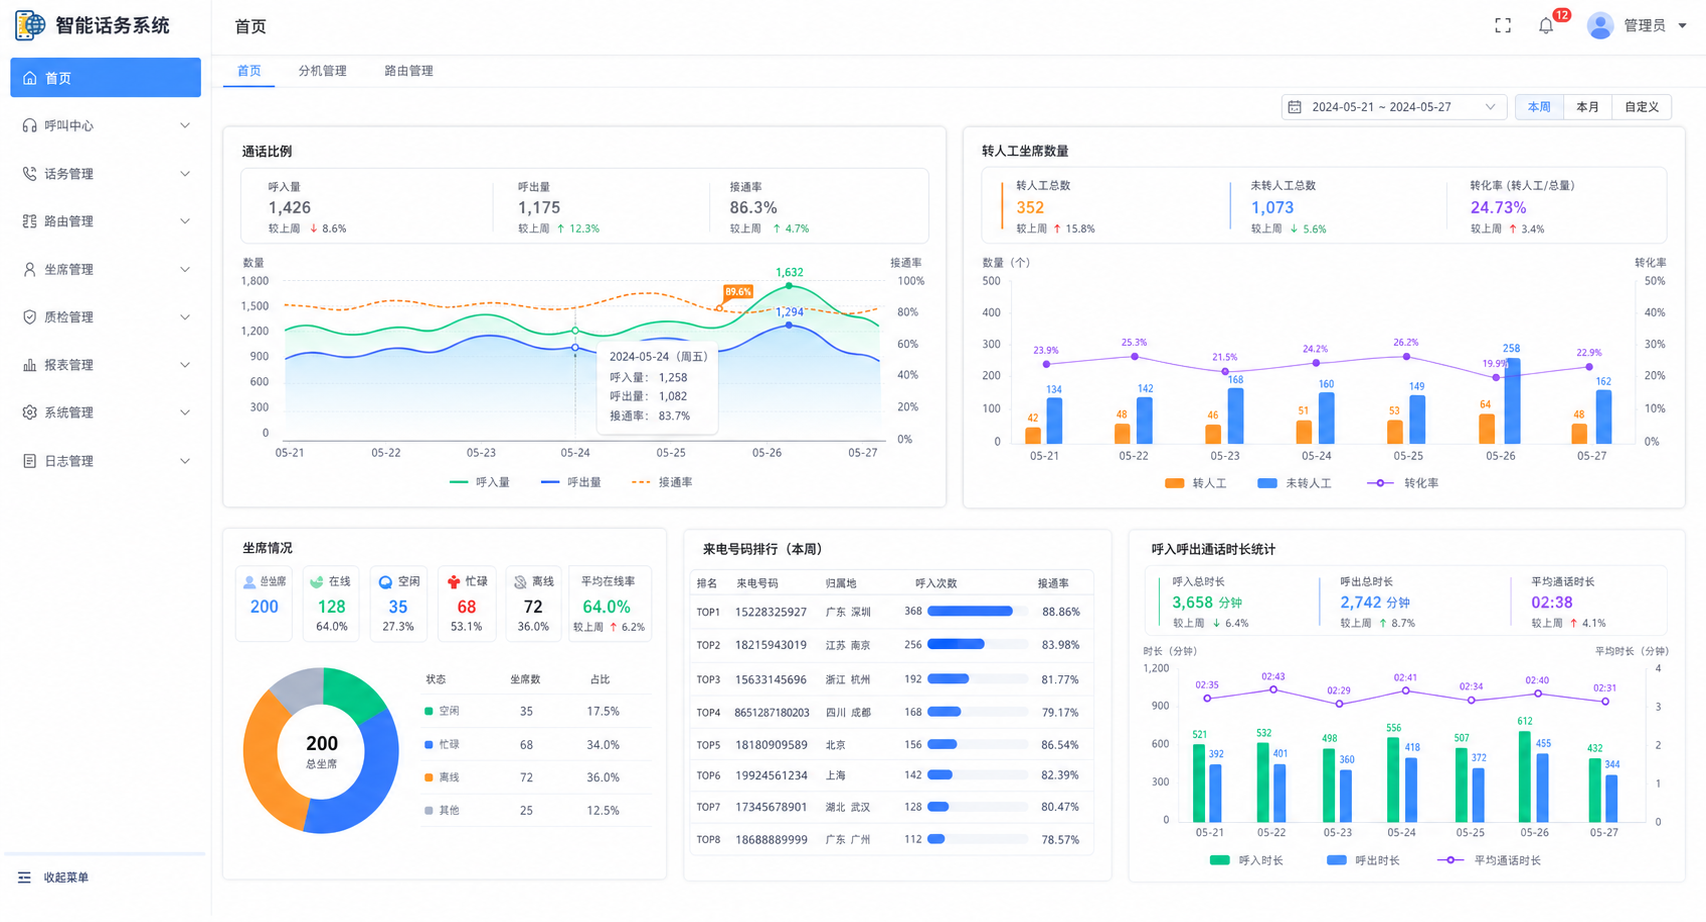Image resolution: width=1706 pixels, height=922 pixels.
Task: Expand the 坐席管理 sidebar menu chevron
Action: click(185, 269)
